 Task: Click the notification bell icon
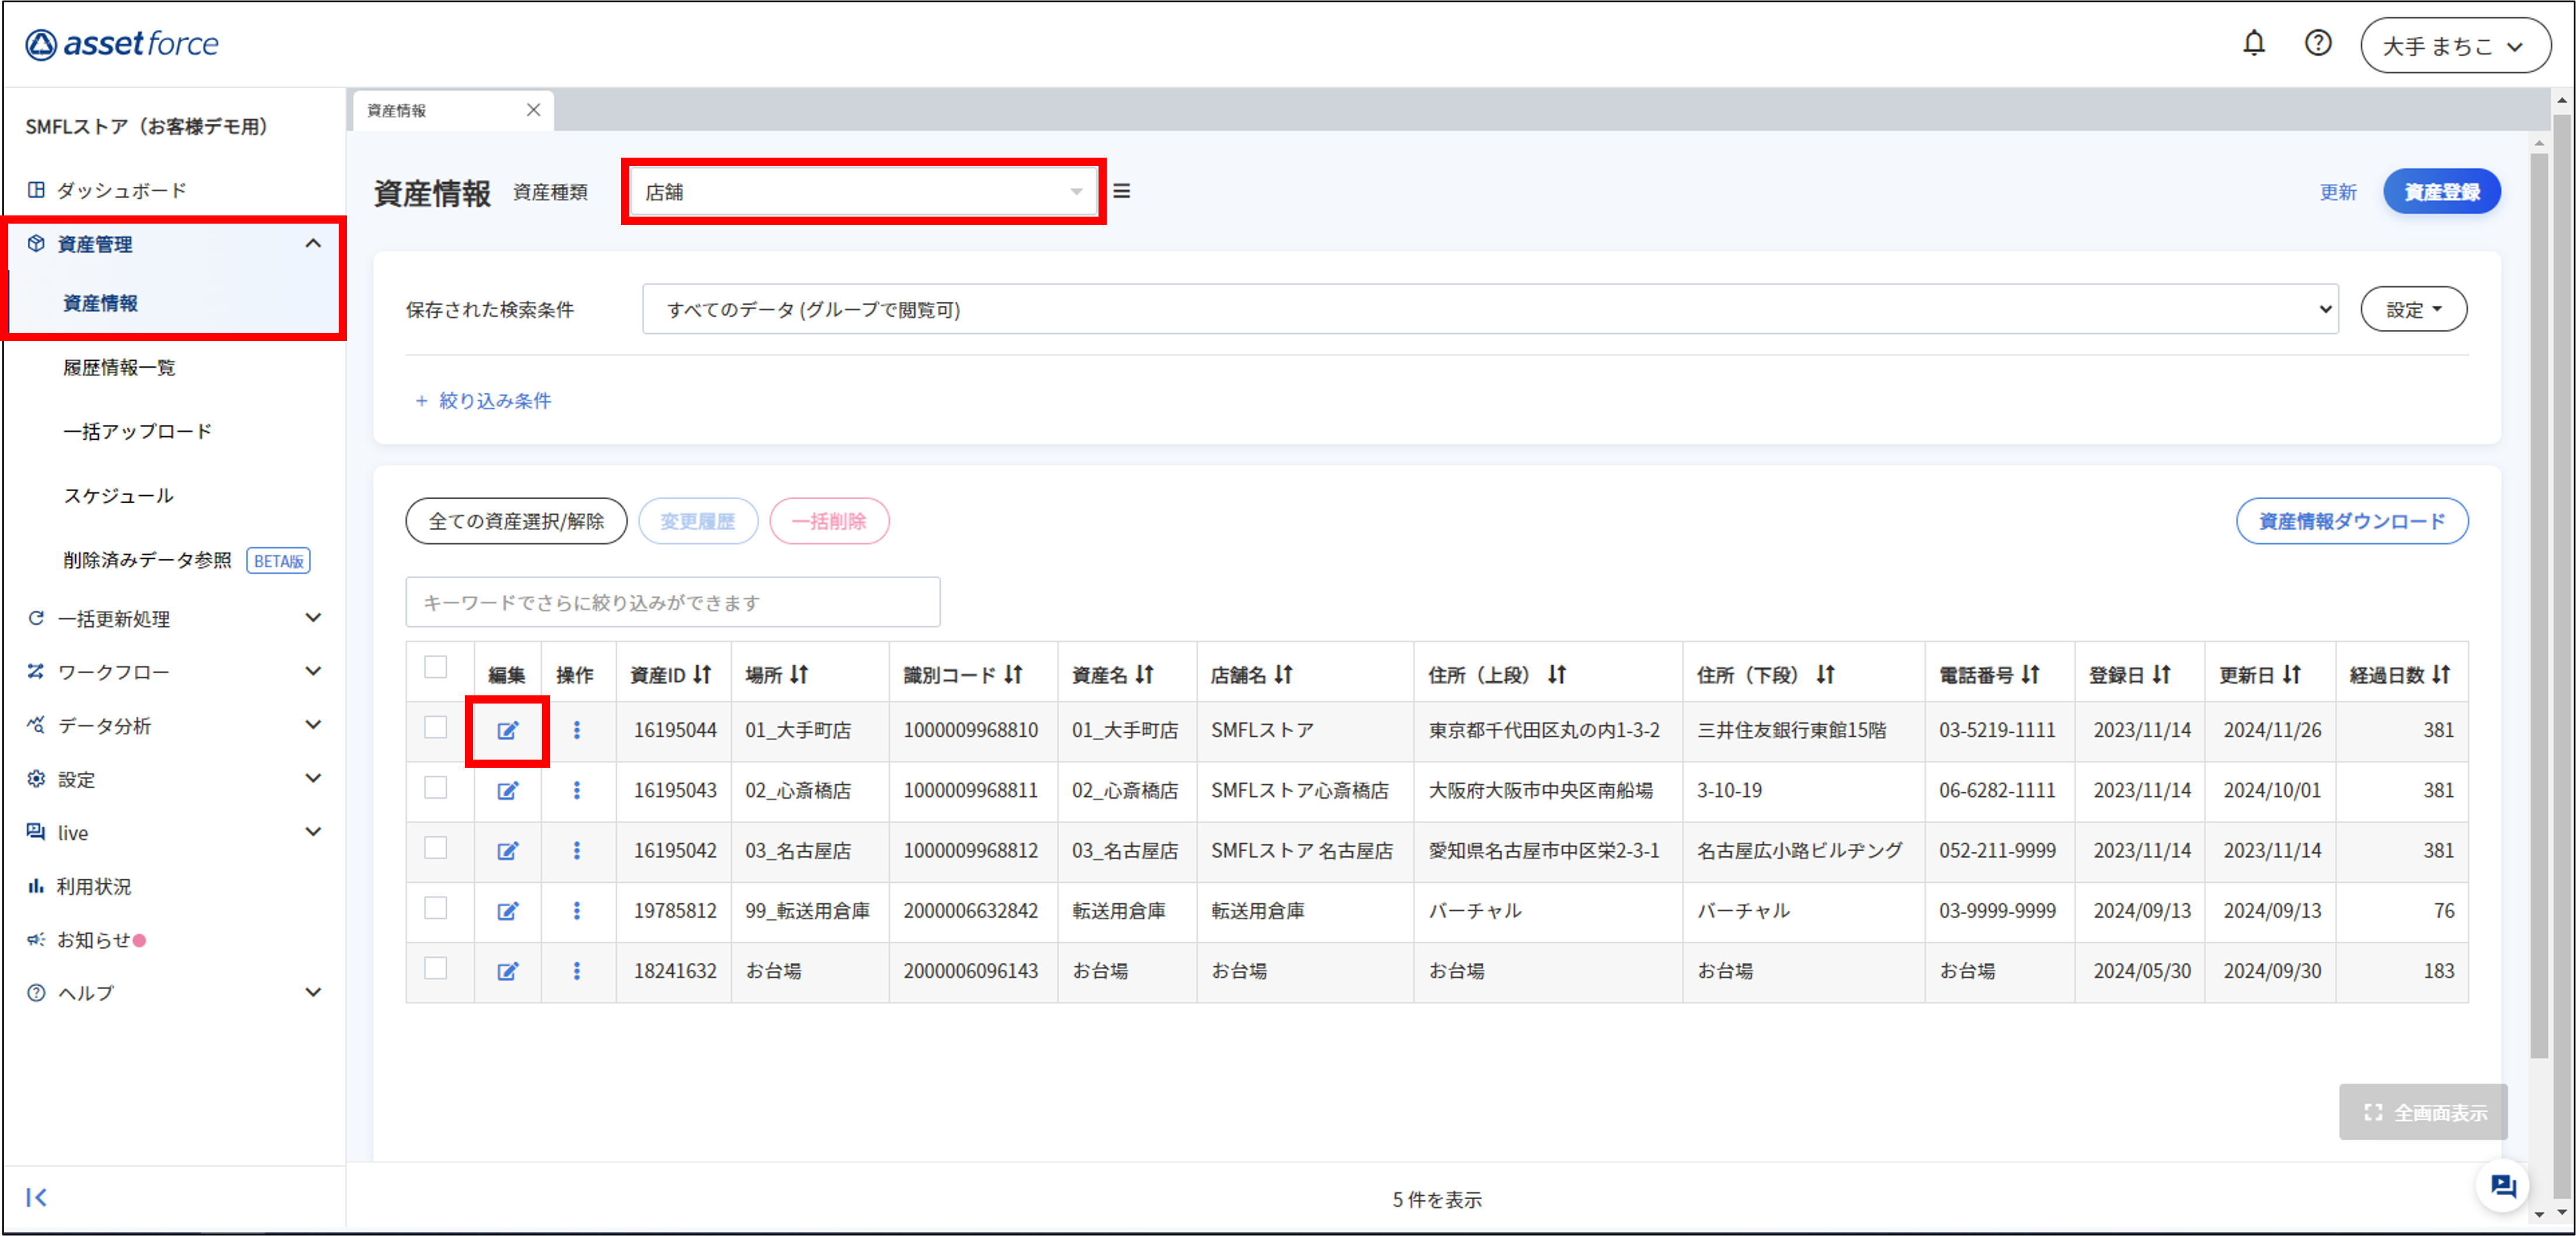[x=2253, y=43]
